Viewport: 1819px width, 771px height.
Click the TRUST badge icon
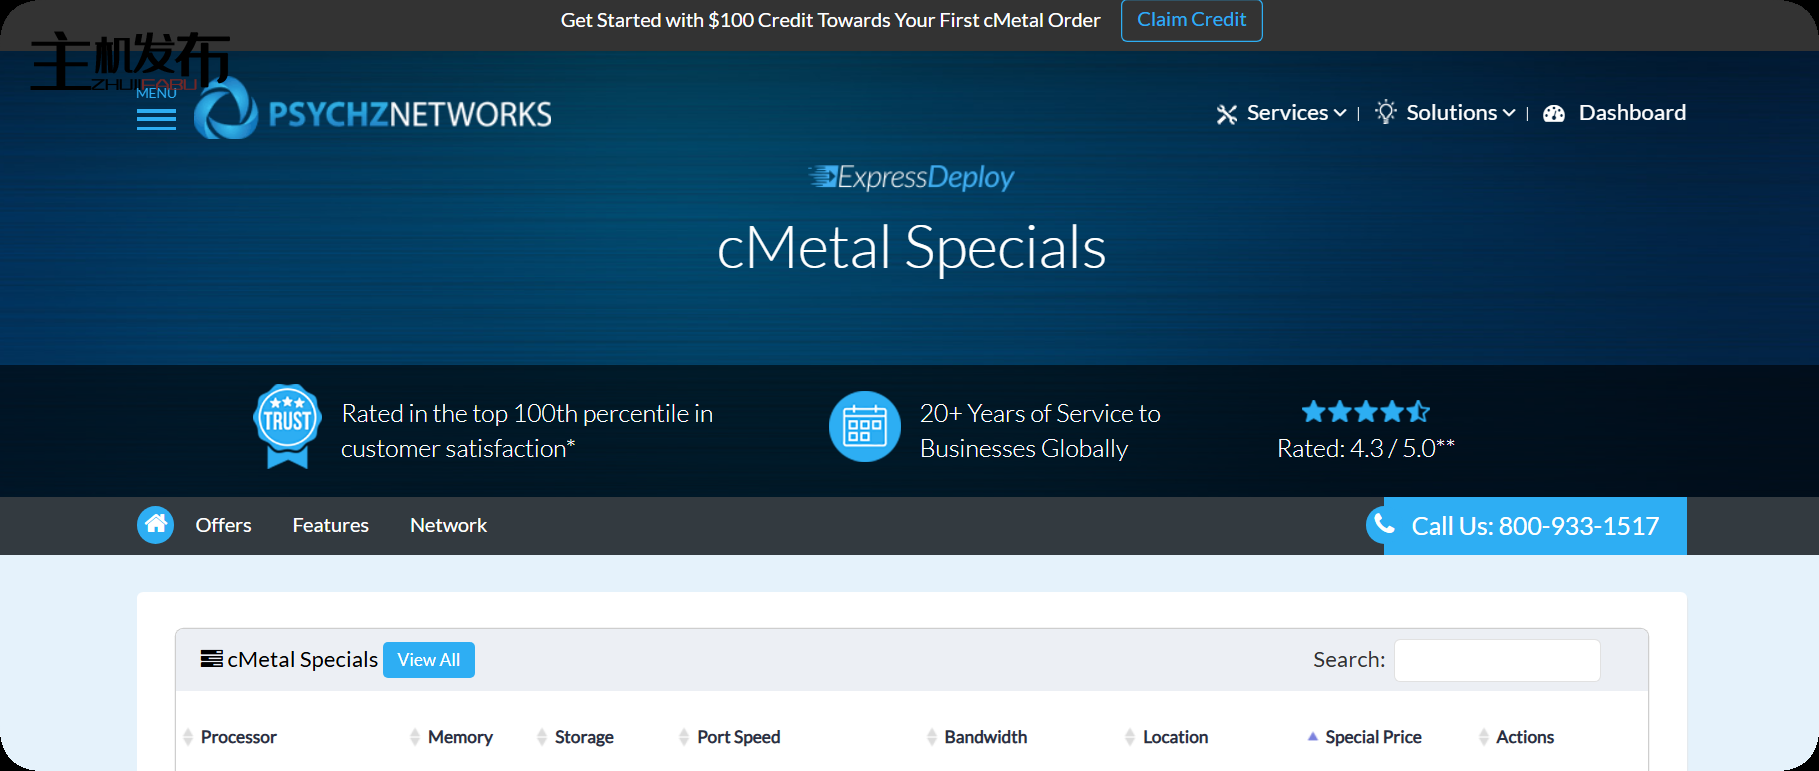(287, 425)
